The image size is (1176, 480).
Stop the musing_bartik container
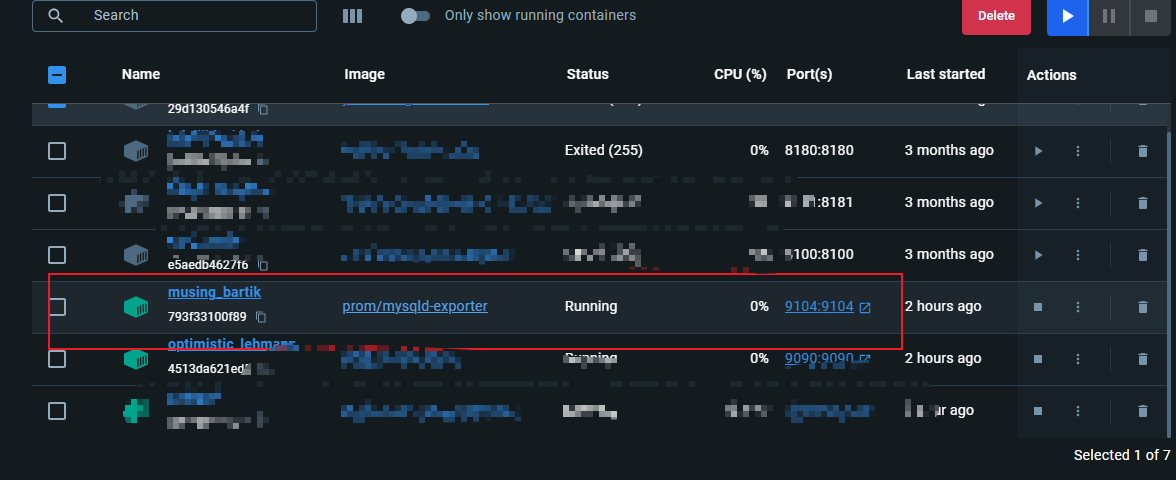click(1038, 307)
